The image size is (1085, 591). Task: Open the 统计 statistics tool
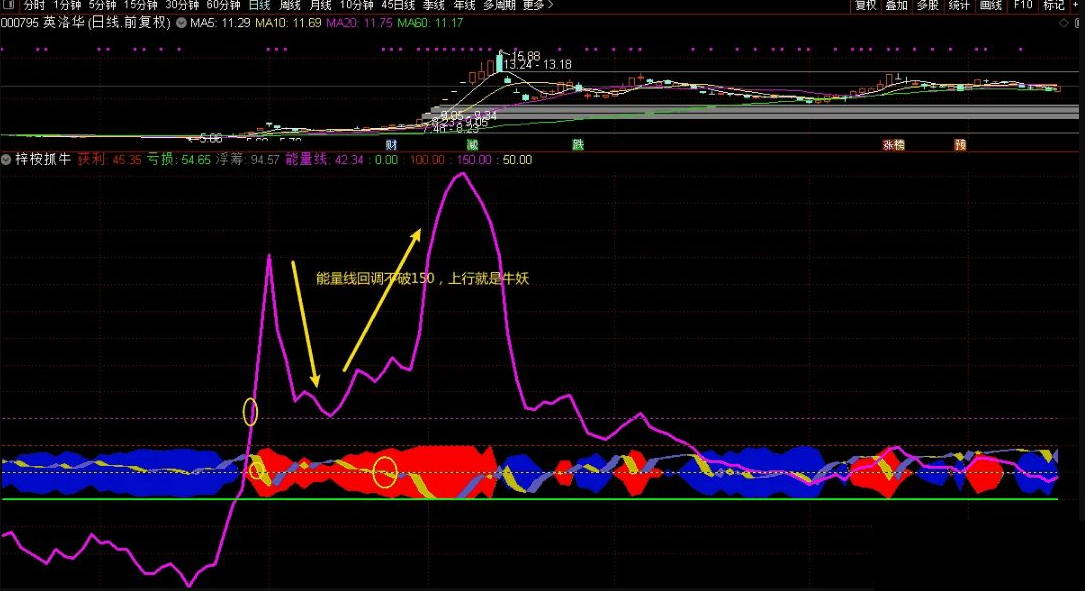958,6
